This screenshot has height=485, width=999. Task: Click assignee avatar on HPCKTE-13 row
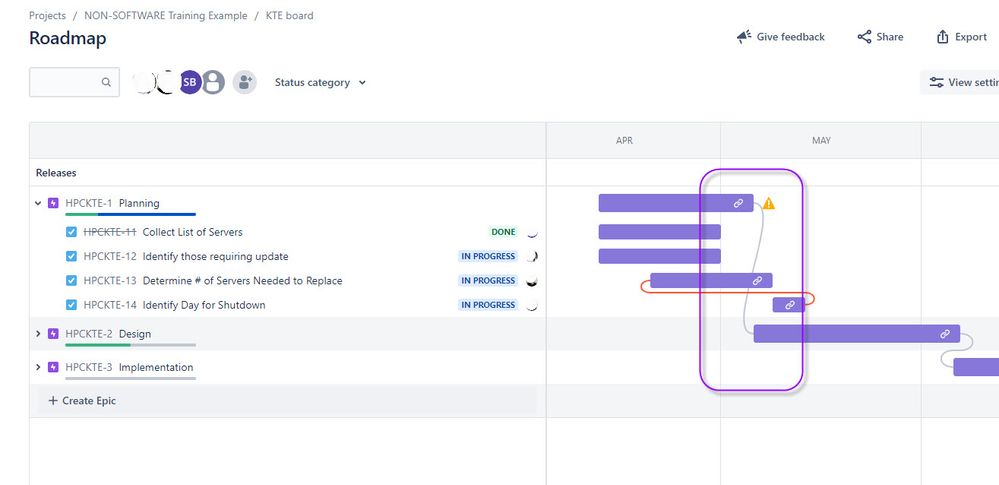[x=532, y=280]
